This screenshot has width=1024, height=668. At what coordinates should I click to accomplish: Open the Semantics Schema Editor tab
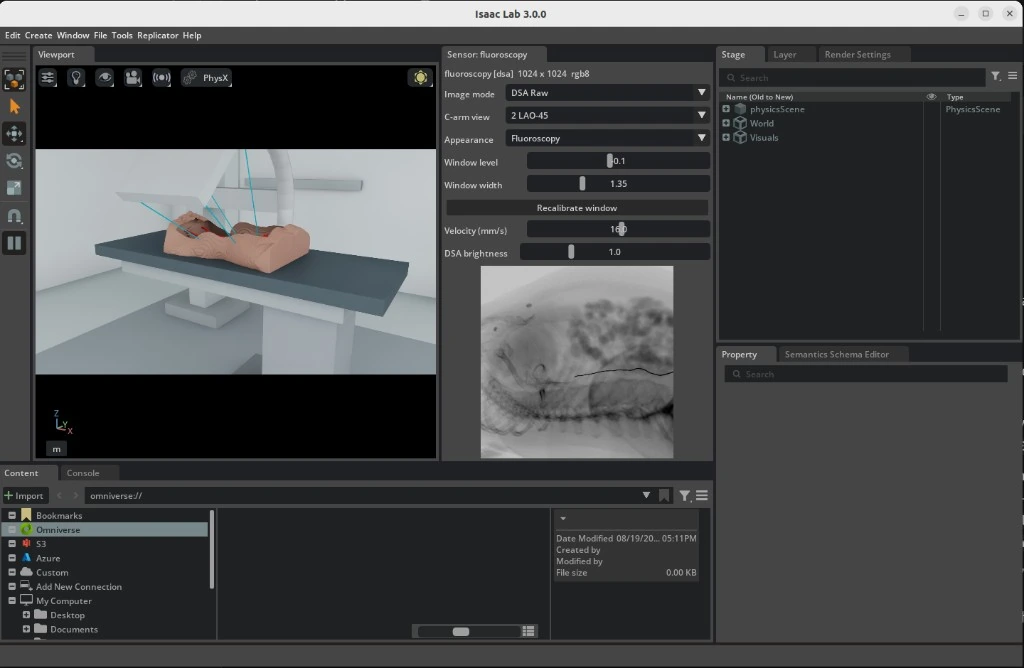[837, 354]
